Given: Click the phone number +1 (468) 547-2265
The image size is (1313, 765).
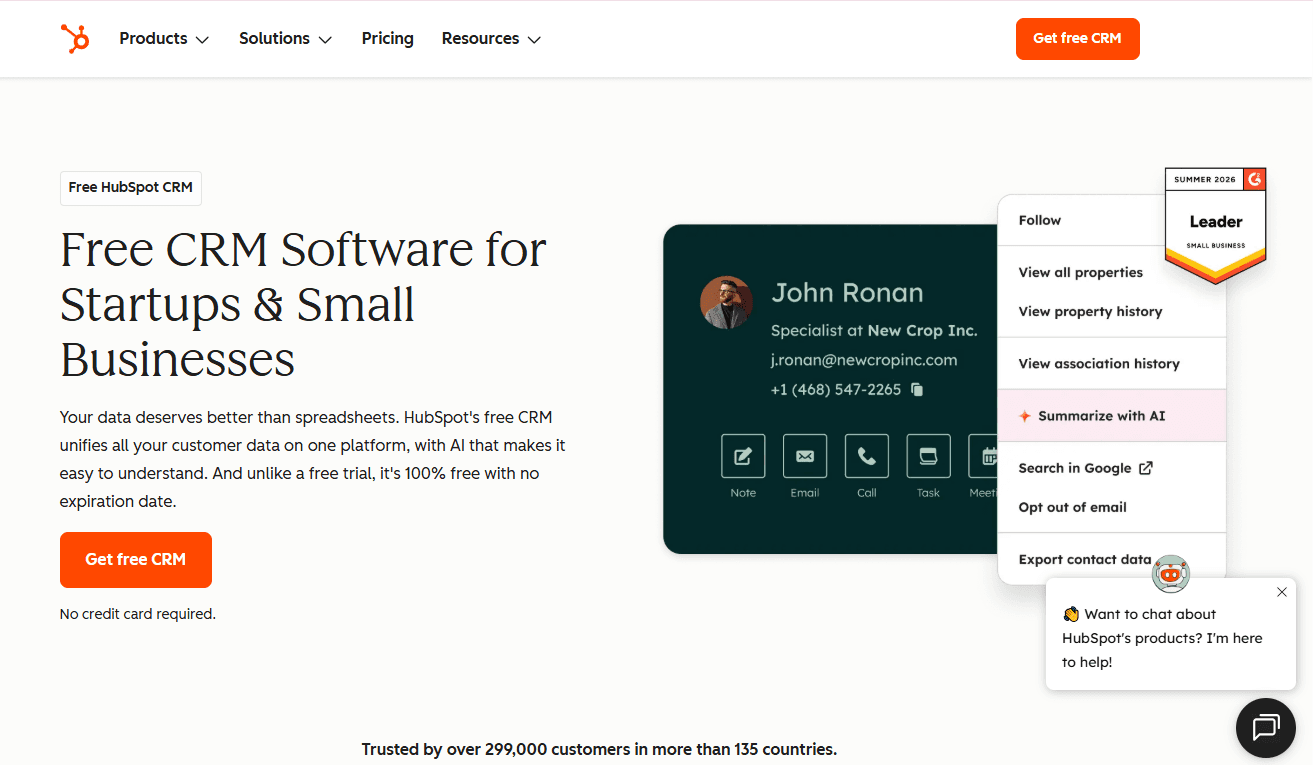Looking at the screenshot, I should click(836, 390).
